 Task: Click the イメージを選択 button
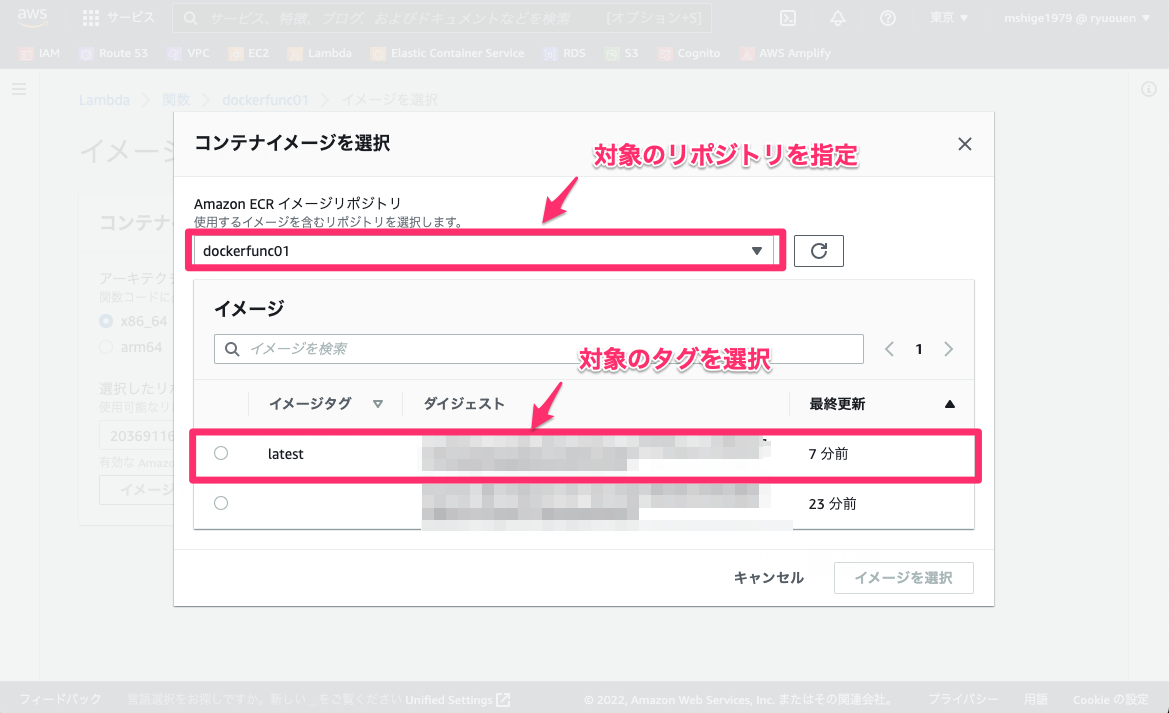(x=904, y=578)
